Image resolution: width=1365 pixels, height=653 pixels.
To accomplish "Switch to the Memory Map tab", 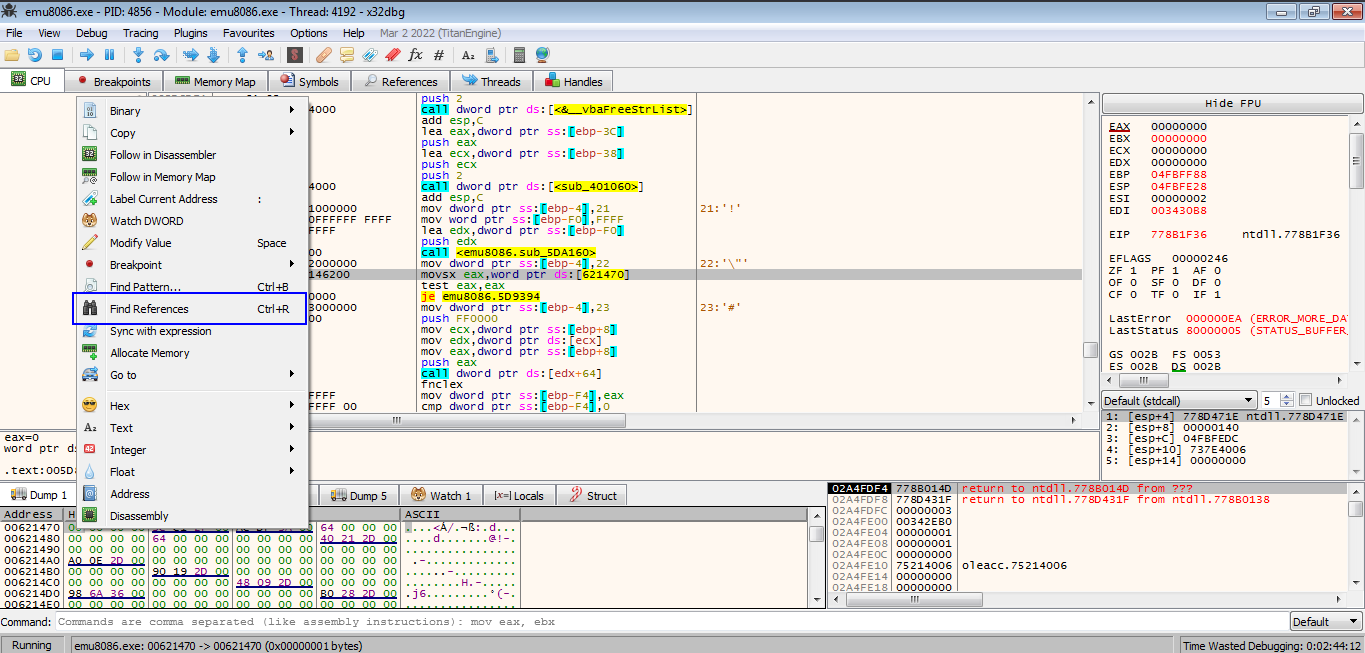I will point(215,82).
